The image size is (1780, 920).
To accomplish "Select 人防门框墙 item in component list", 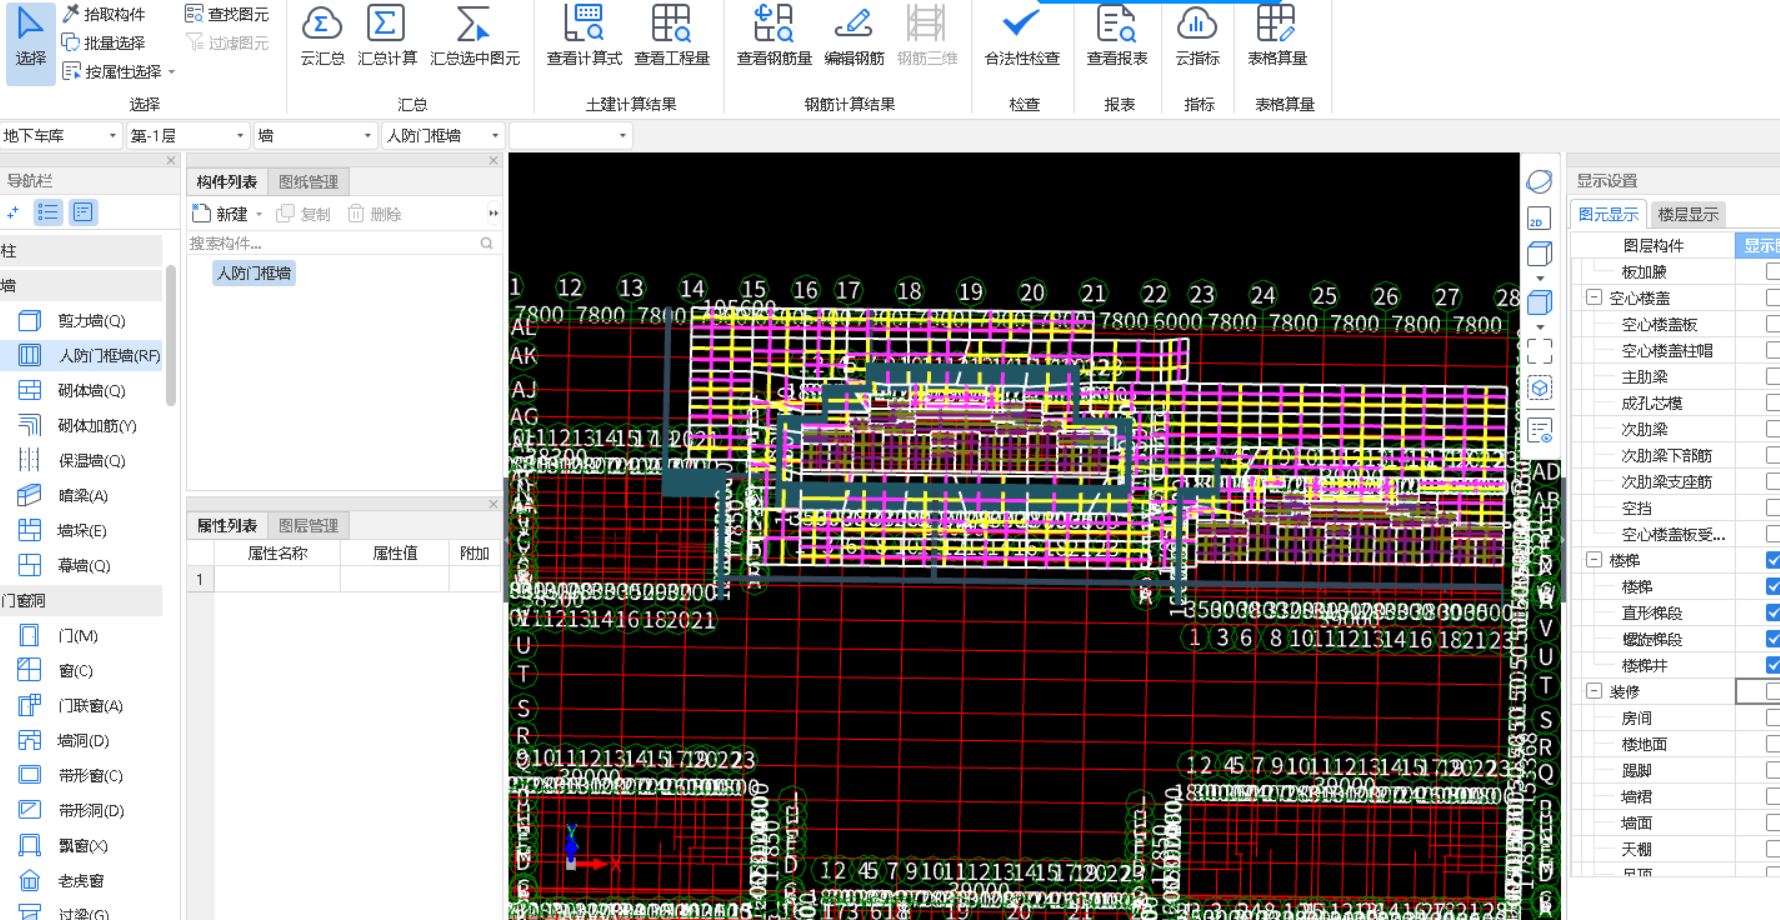I will click(x=254, y=273).
